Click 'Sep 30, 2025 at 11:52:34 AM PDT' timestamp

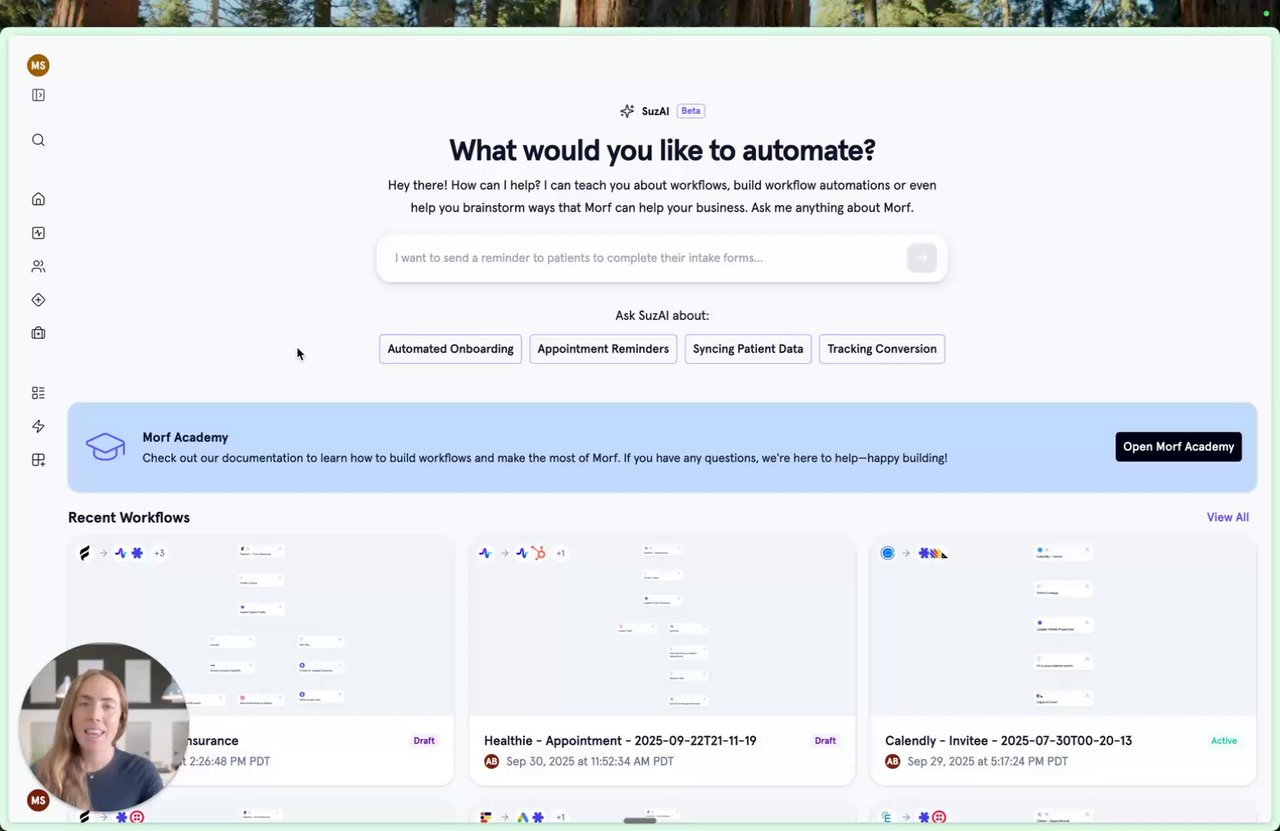tap(590, 761)
